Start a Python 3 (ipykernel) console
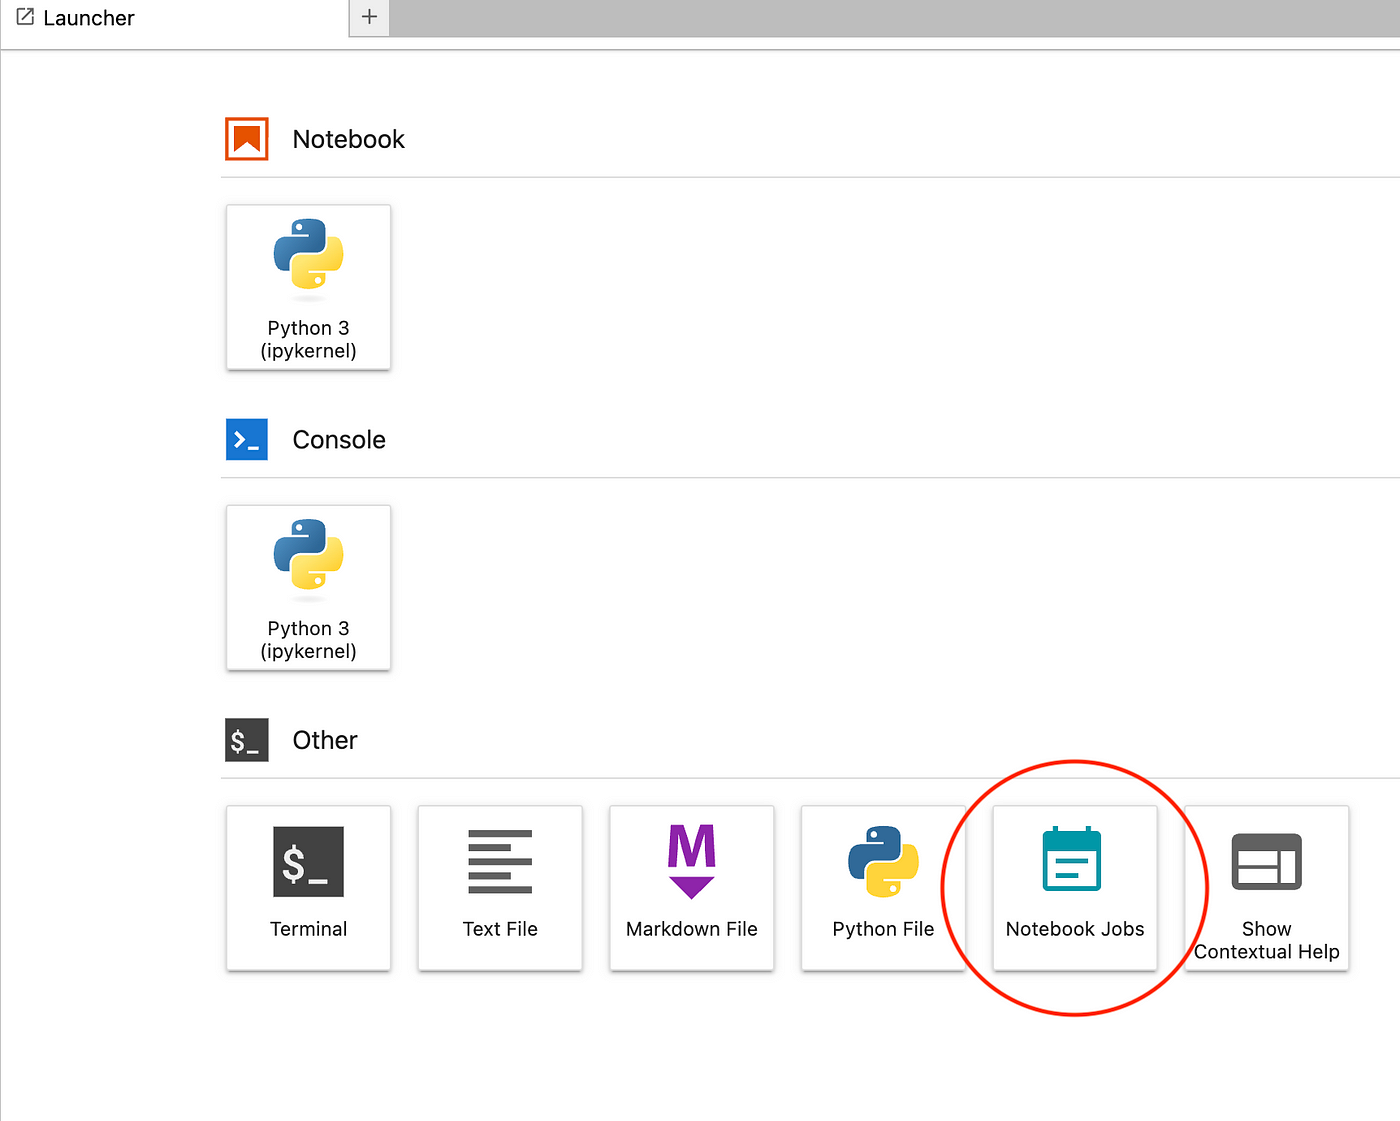The width and height of the screenshot is (1400, 1121). (308, 587)
